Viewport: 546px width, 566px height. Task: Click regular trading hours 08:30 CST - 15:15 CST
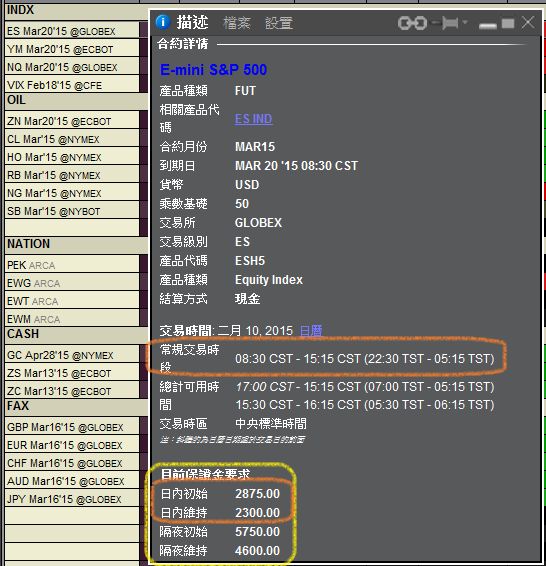coord(298,359)
